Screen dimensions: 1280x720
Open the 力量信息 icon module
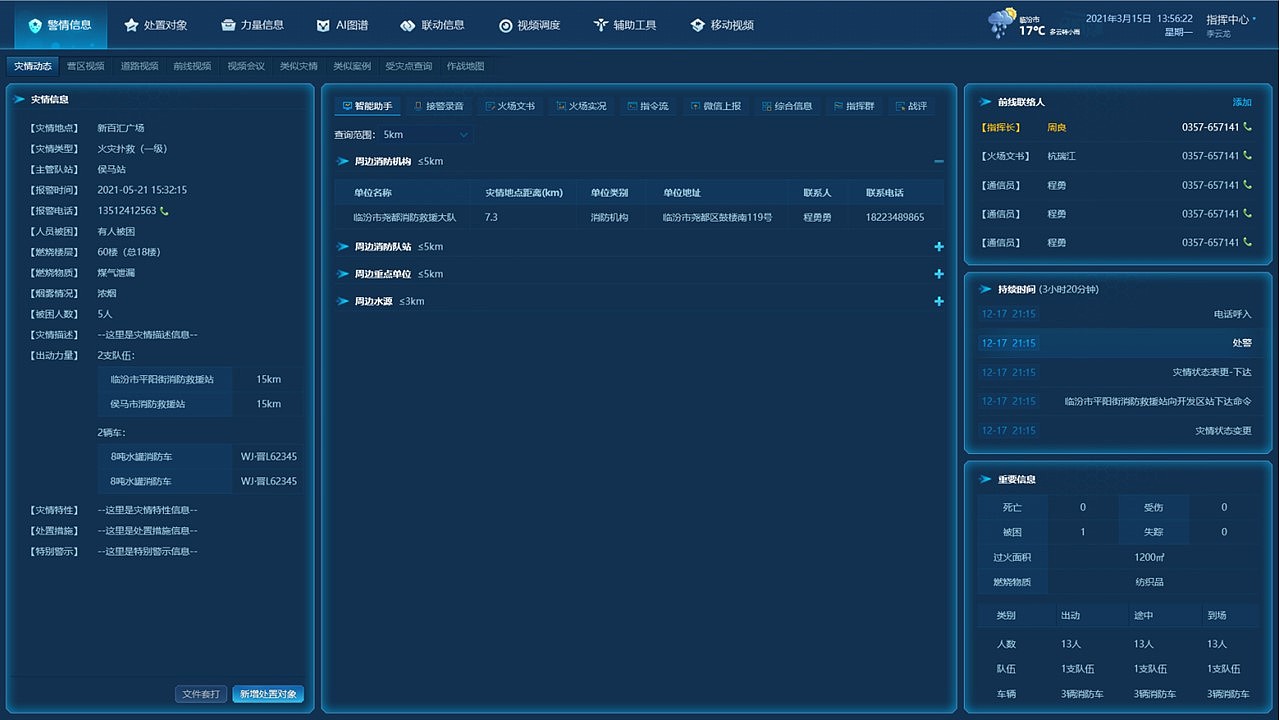pos(252,25)
